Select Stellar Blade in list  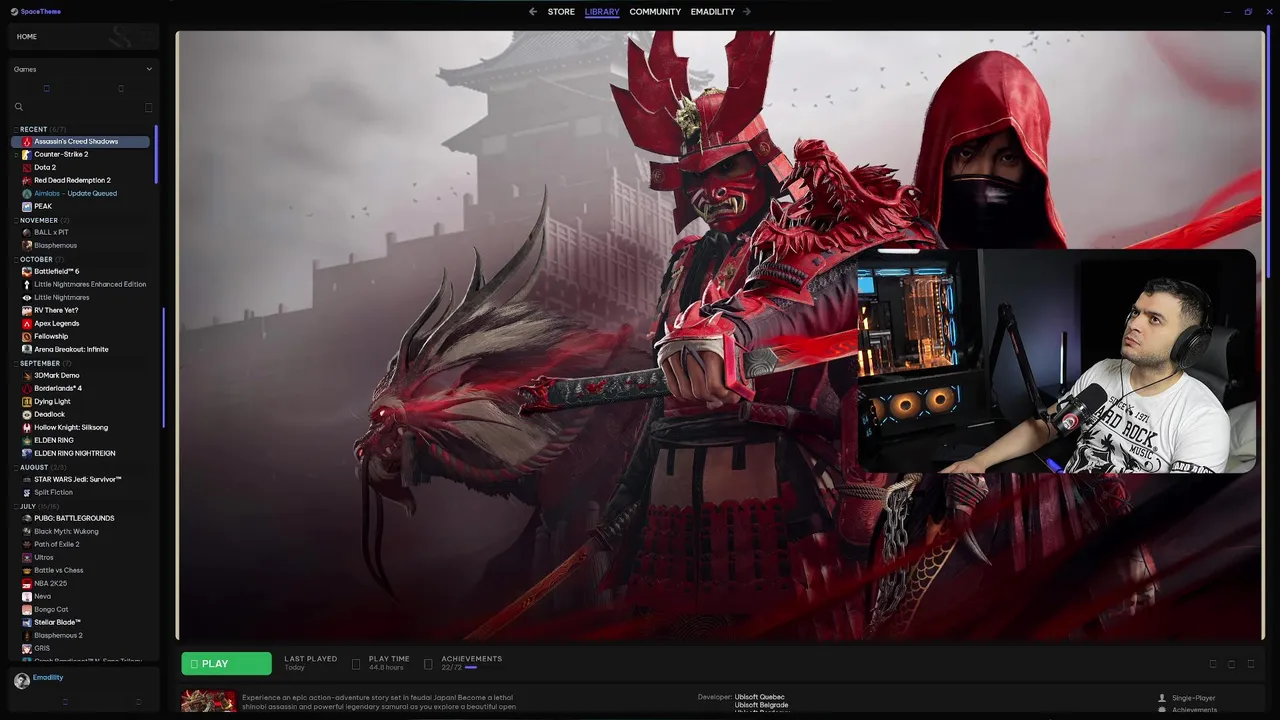[58, 623]
